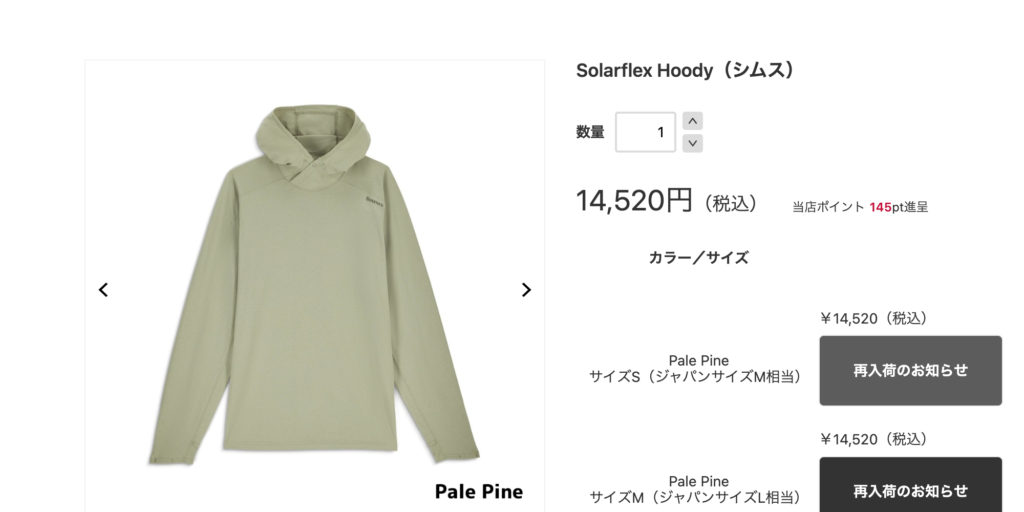The image size is (1024, 512).
Task: Click the カラー／サイズ heading
Action: (x=698, y=257)
